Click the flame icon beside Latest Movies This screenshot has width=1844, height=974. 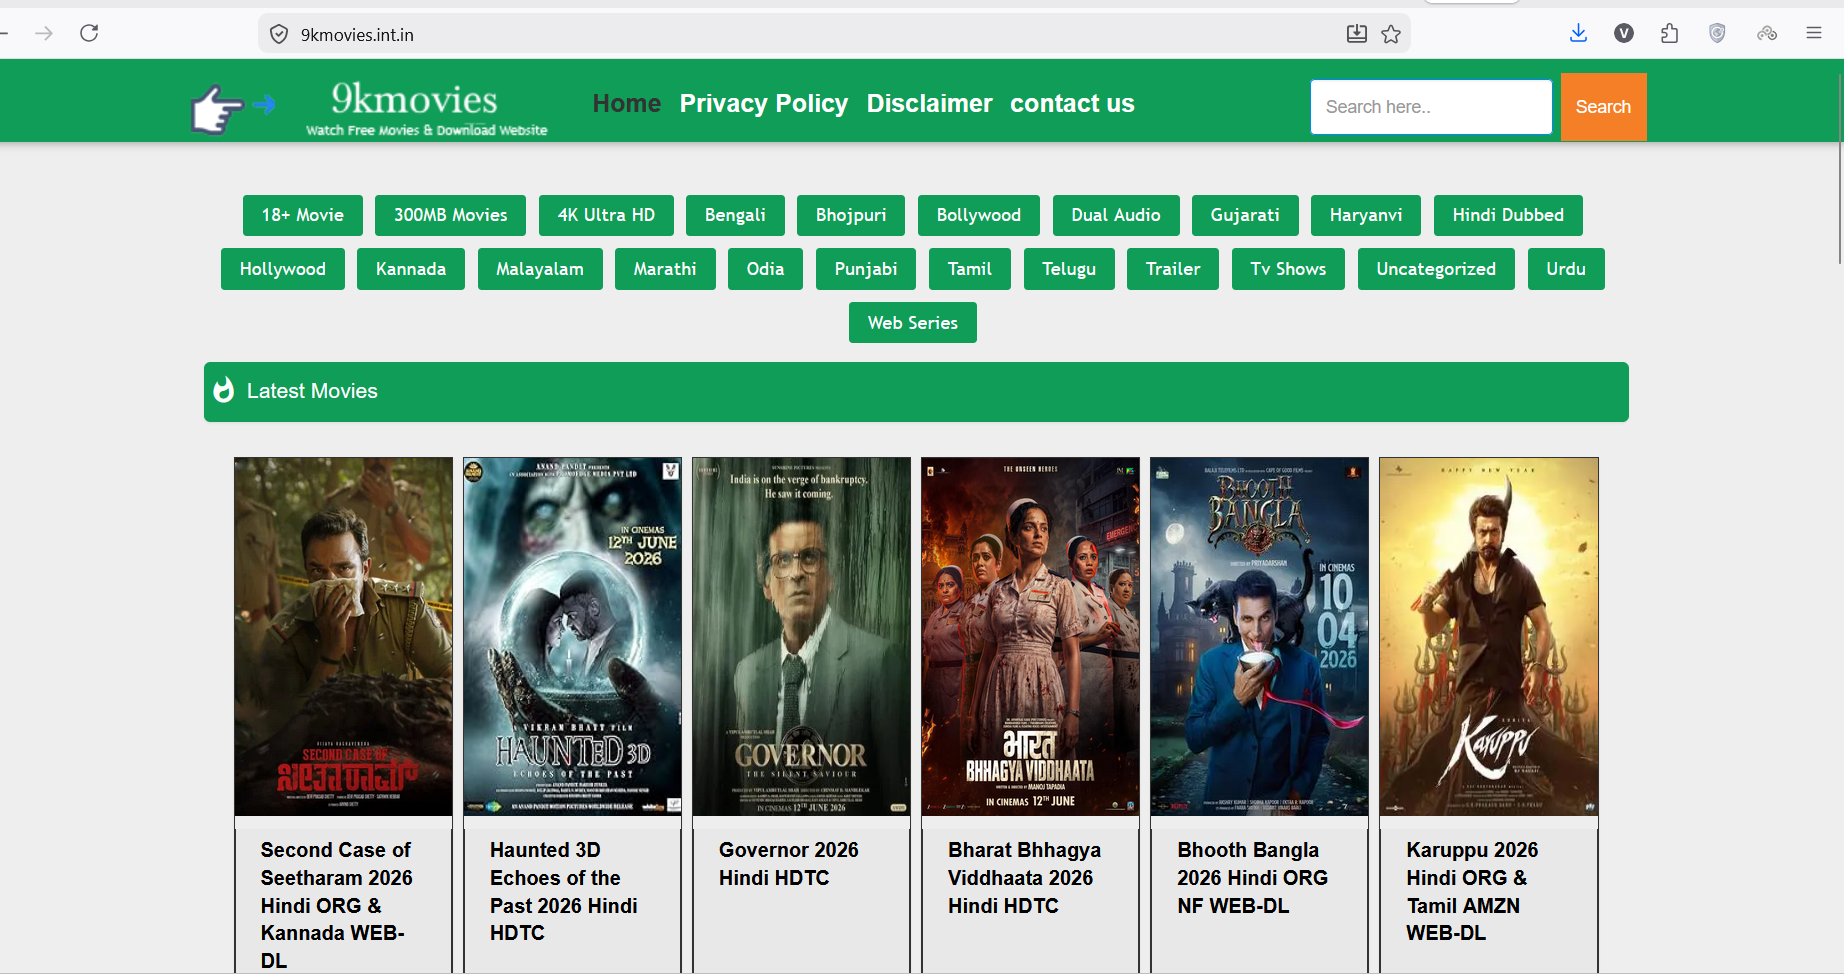pos(224,390)
